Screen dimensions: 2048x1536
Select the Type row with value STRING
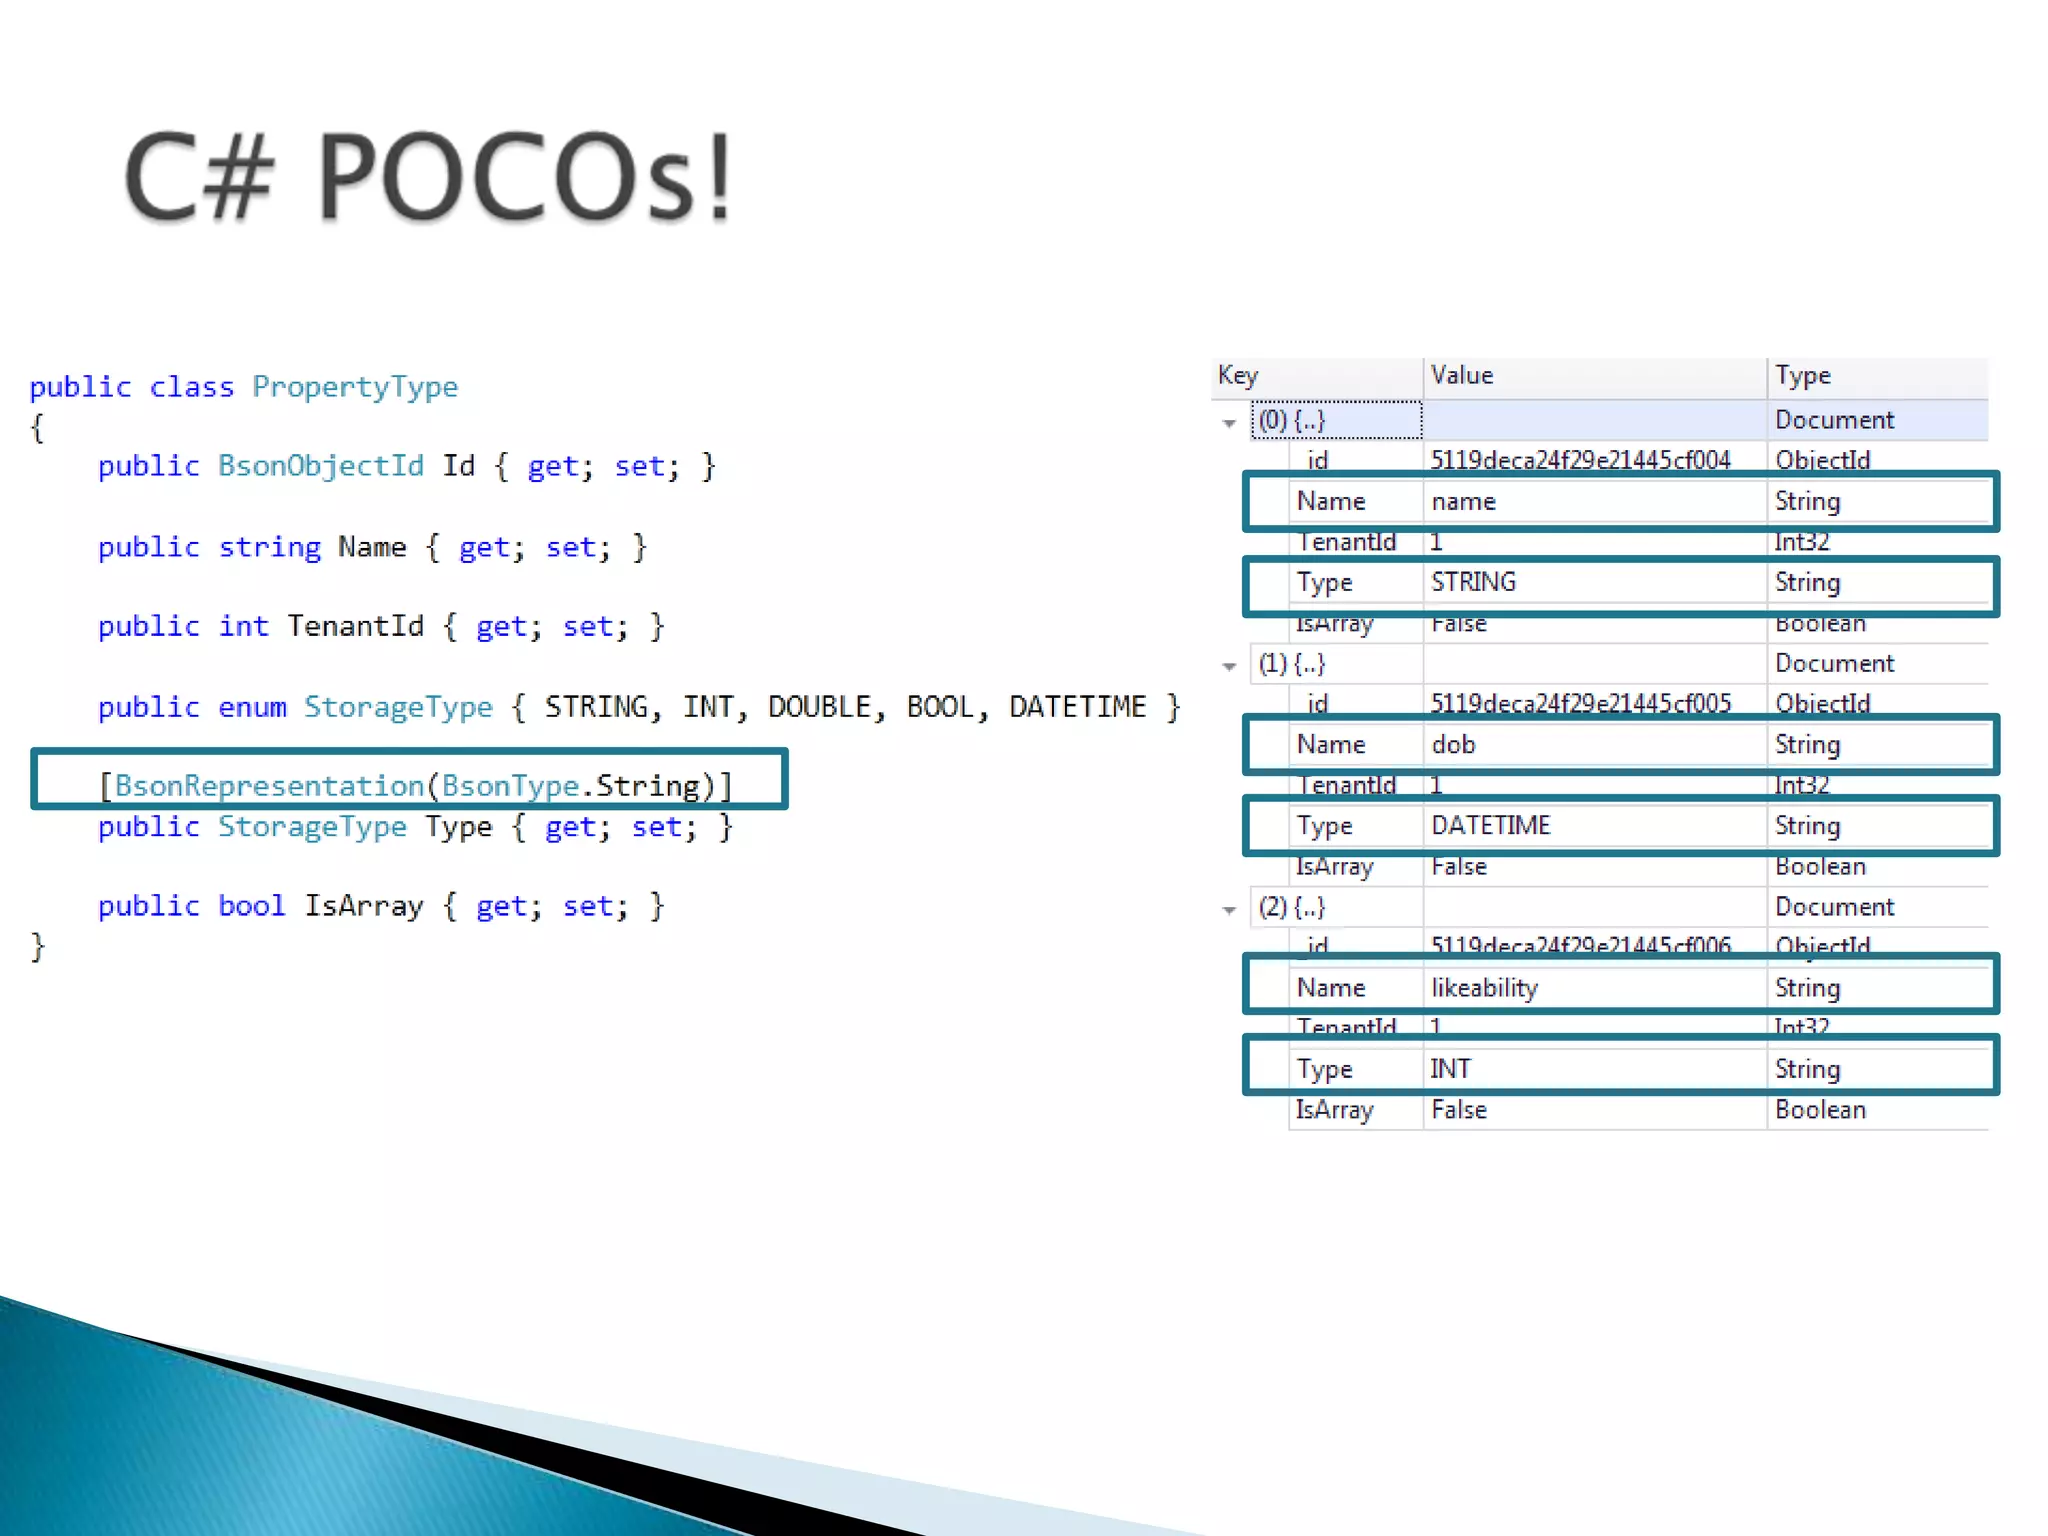pyautogui.click(x=1473, y=582)
